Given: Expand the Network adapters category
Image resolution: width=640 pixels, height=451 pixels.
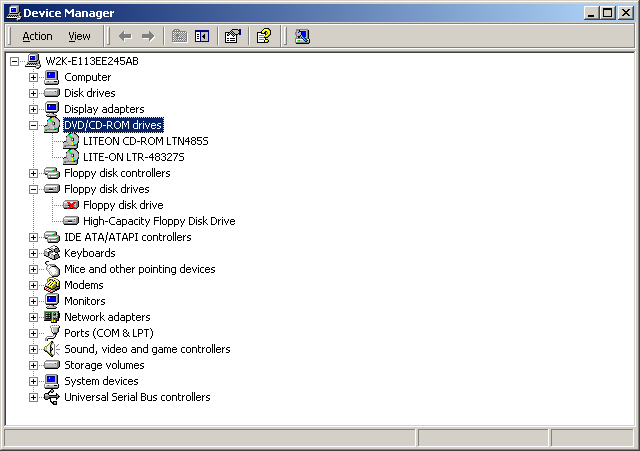Looking at the screenshot, I should [x=33, y=317].
